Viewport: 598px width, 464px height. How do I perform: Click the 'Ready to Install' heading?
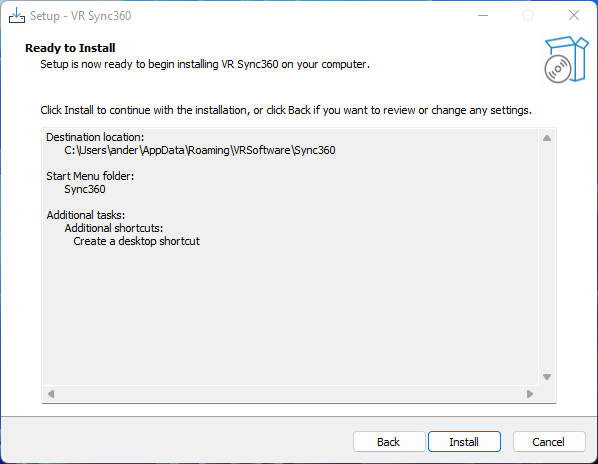[x=70, y=48]
